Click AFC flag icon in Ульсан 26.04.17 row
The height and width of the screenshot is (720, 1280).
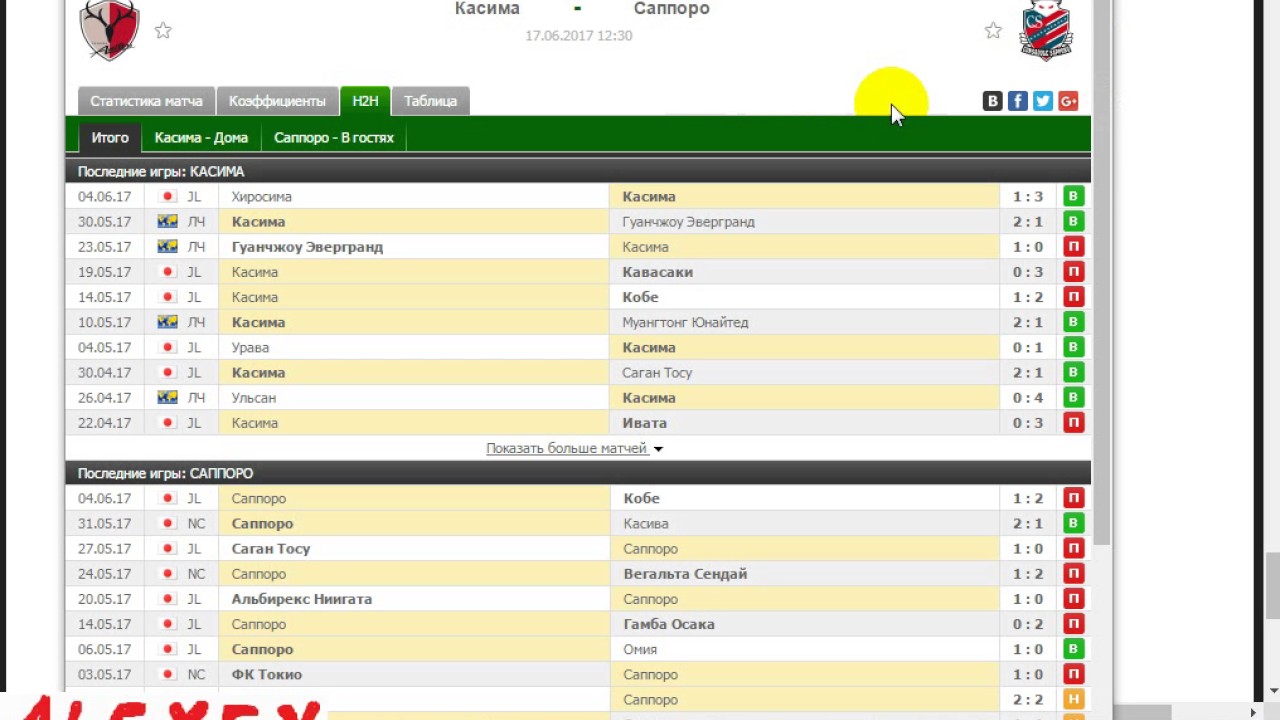point(167,398)
